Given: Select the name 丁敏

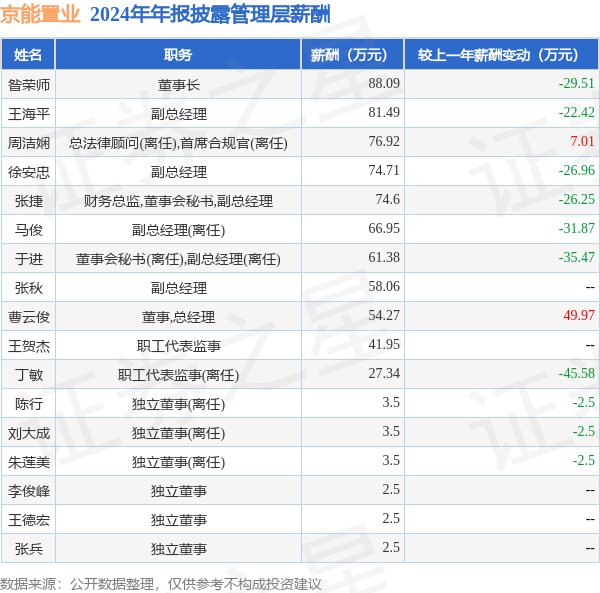Looking at the screenshot, I should click(29, 375).
